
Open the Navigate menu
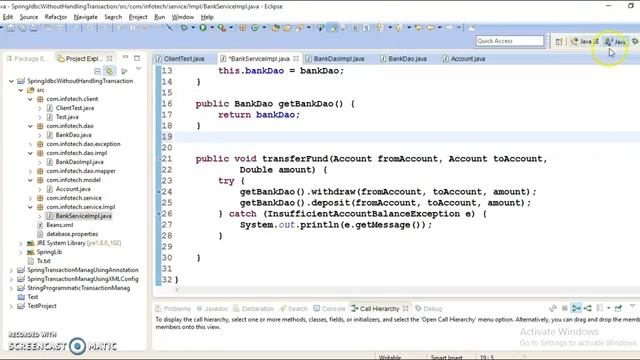click(85, 17)
